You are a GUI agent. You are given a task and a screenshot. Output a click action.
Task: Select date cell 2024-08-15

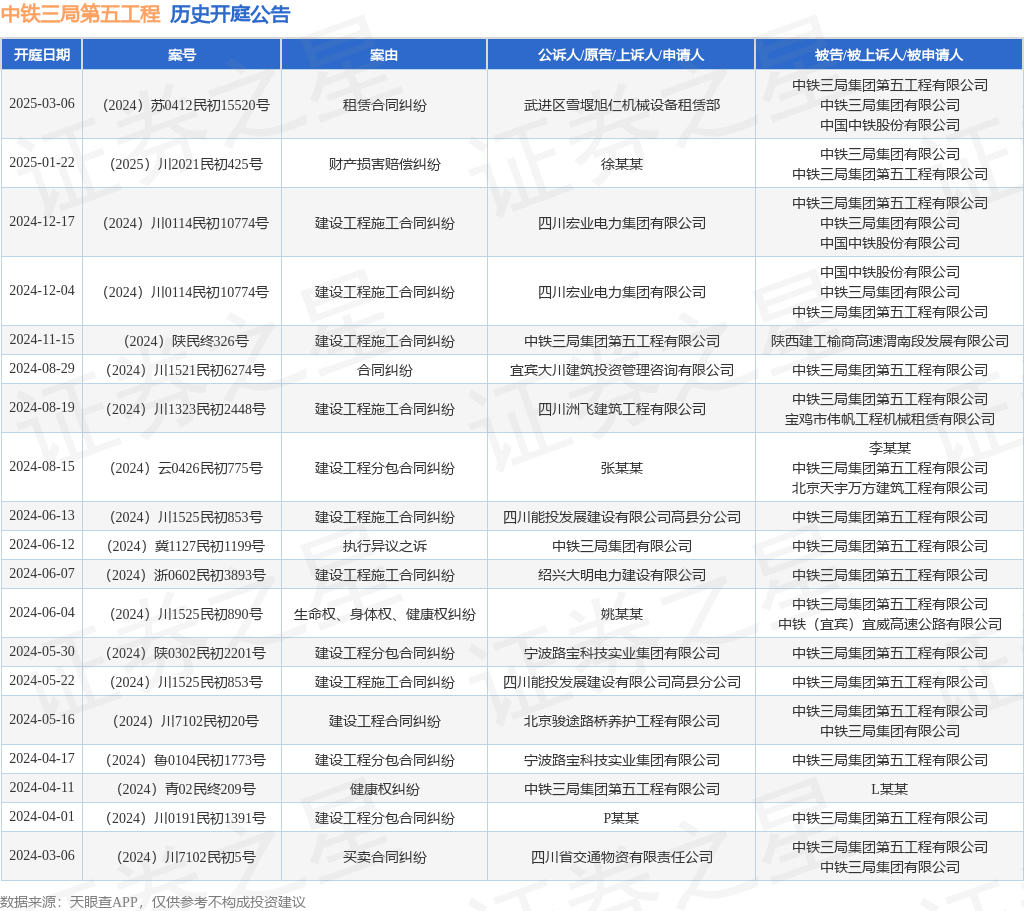[x=42, y=466]
